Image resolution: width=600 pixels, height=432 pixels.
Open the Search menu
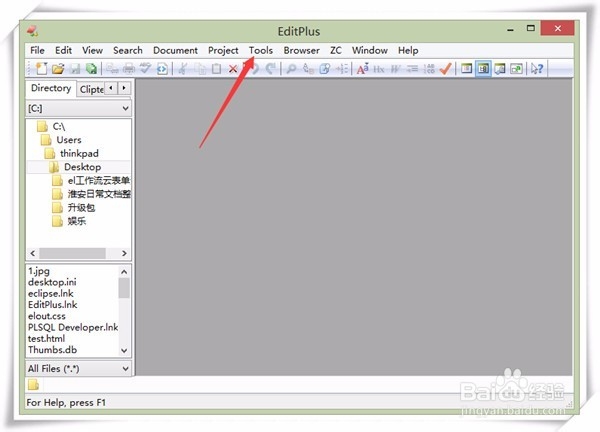tap(127, 50)
